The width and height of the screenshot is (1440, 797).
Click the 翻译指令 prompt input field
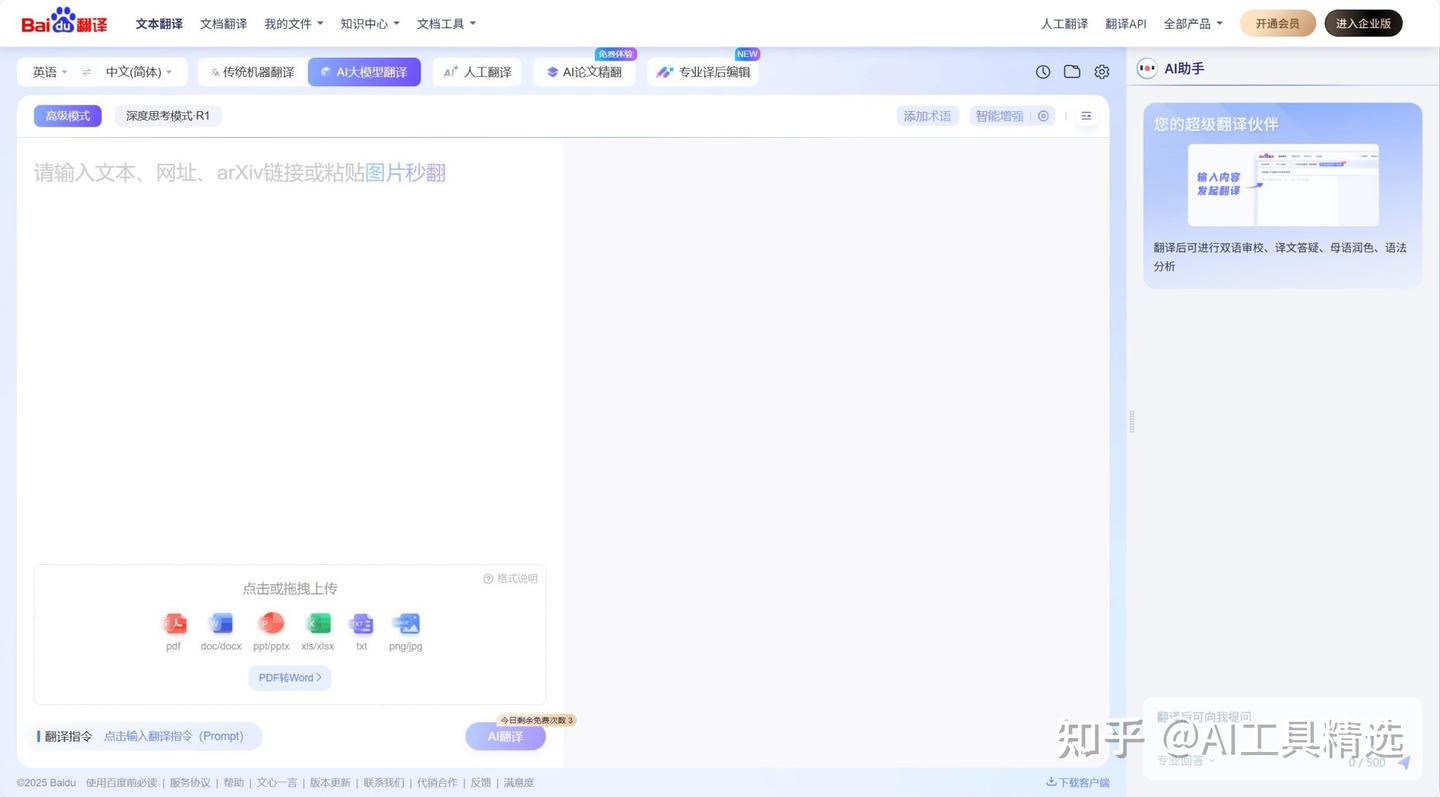pyautogui.click(x=174, y=736)
